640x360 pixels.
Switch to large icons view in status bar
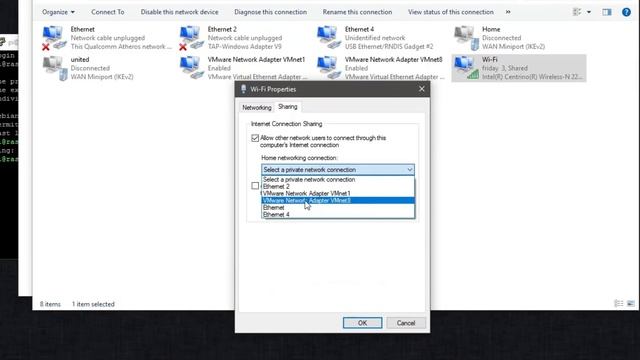(x=631, y=303)
